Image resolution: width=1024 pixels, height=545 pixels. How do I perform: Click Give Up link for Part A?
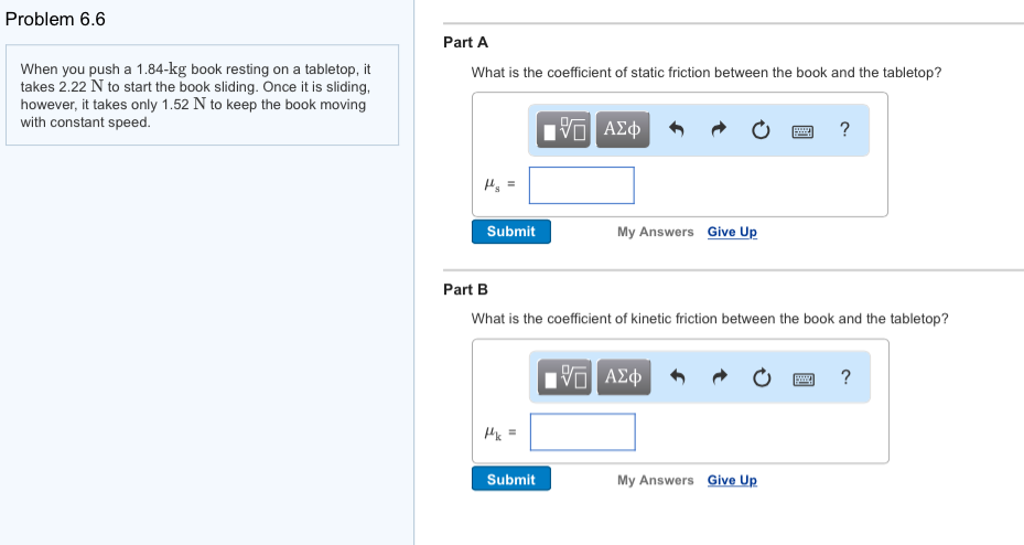[x=732, y=232]
